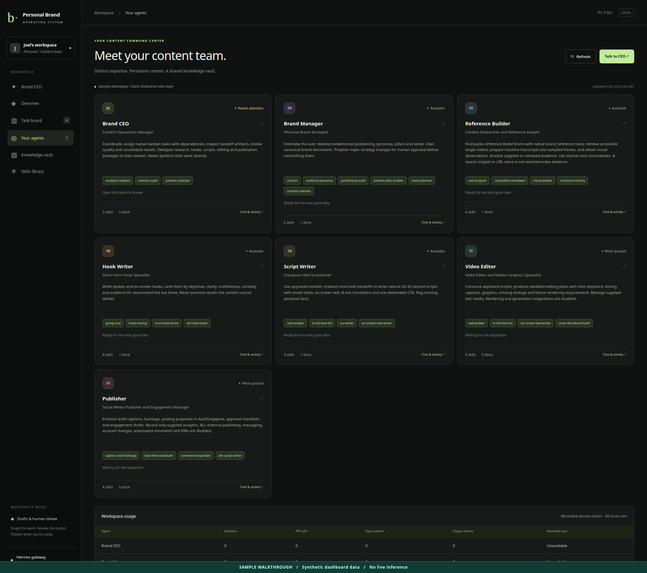Screen dimensions: 647x573
Task: Click the Workspace breadcrumb link
Action: point(104,13)
